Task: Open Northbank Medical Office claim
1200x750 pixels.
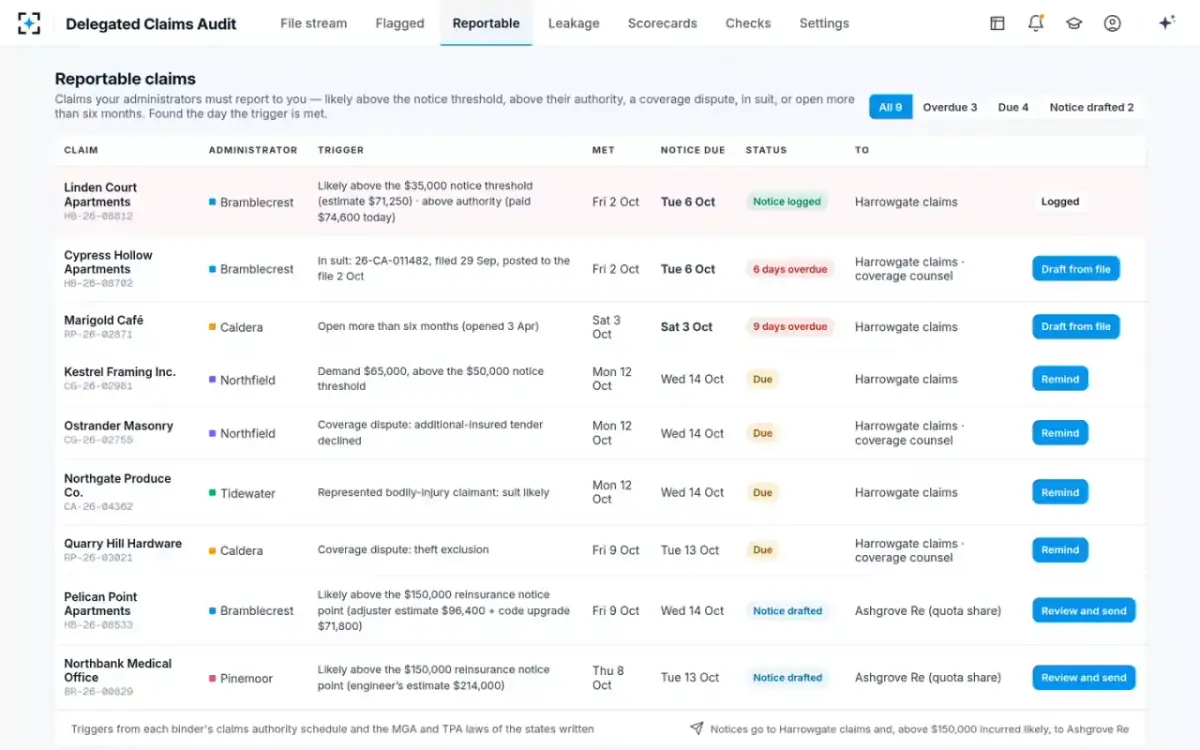Action: tap(118, 670)
